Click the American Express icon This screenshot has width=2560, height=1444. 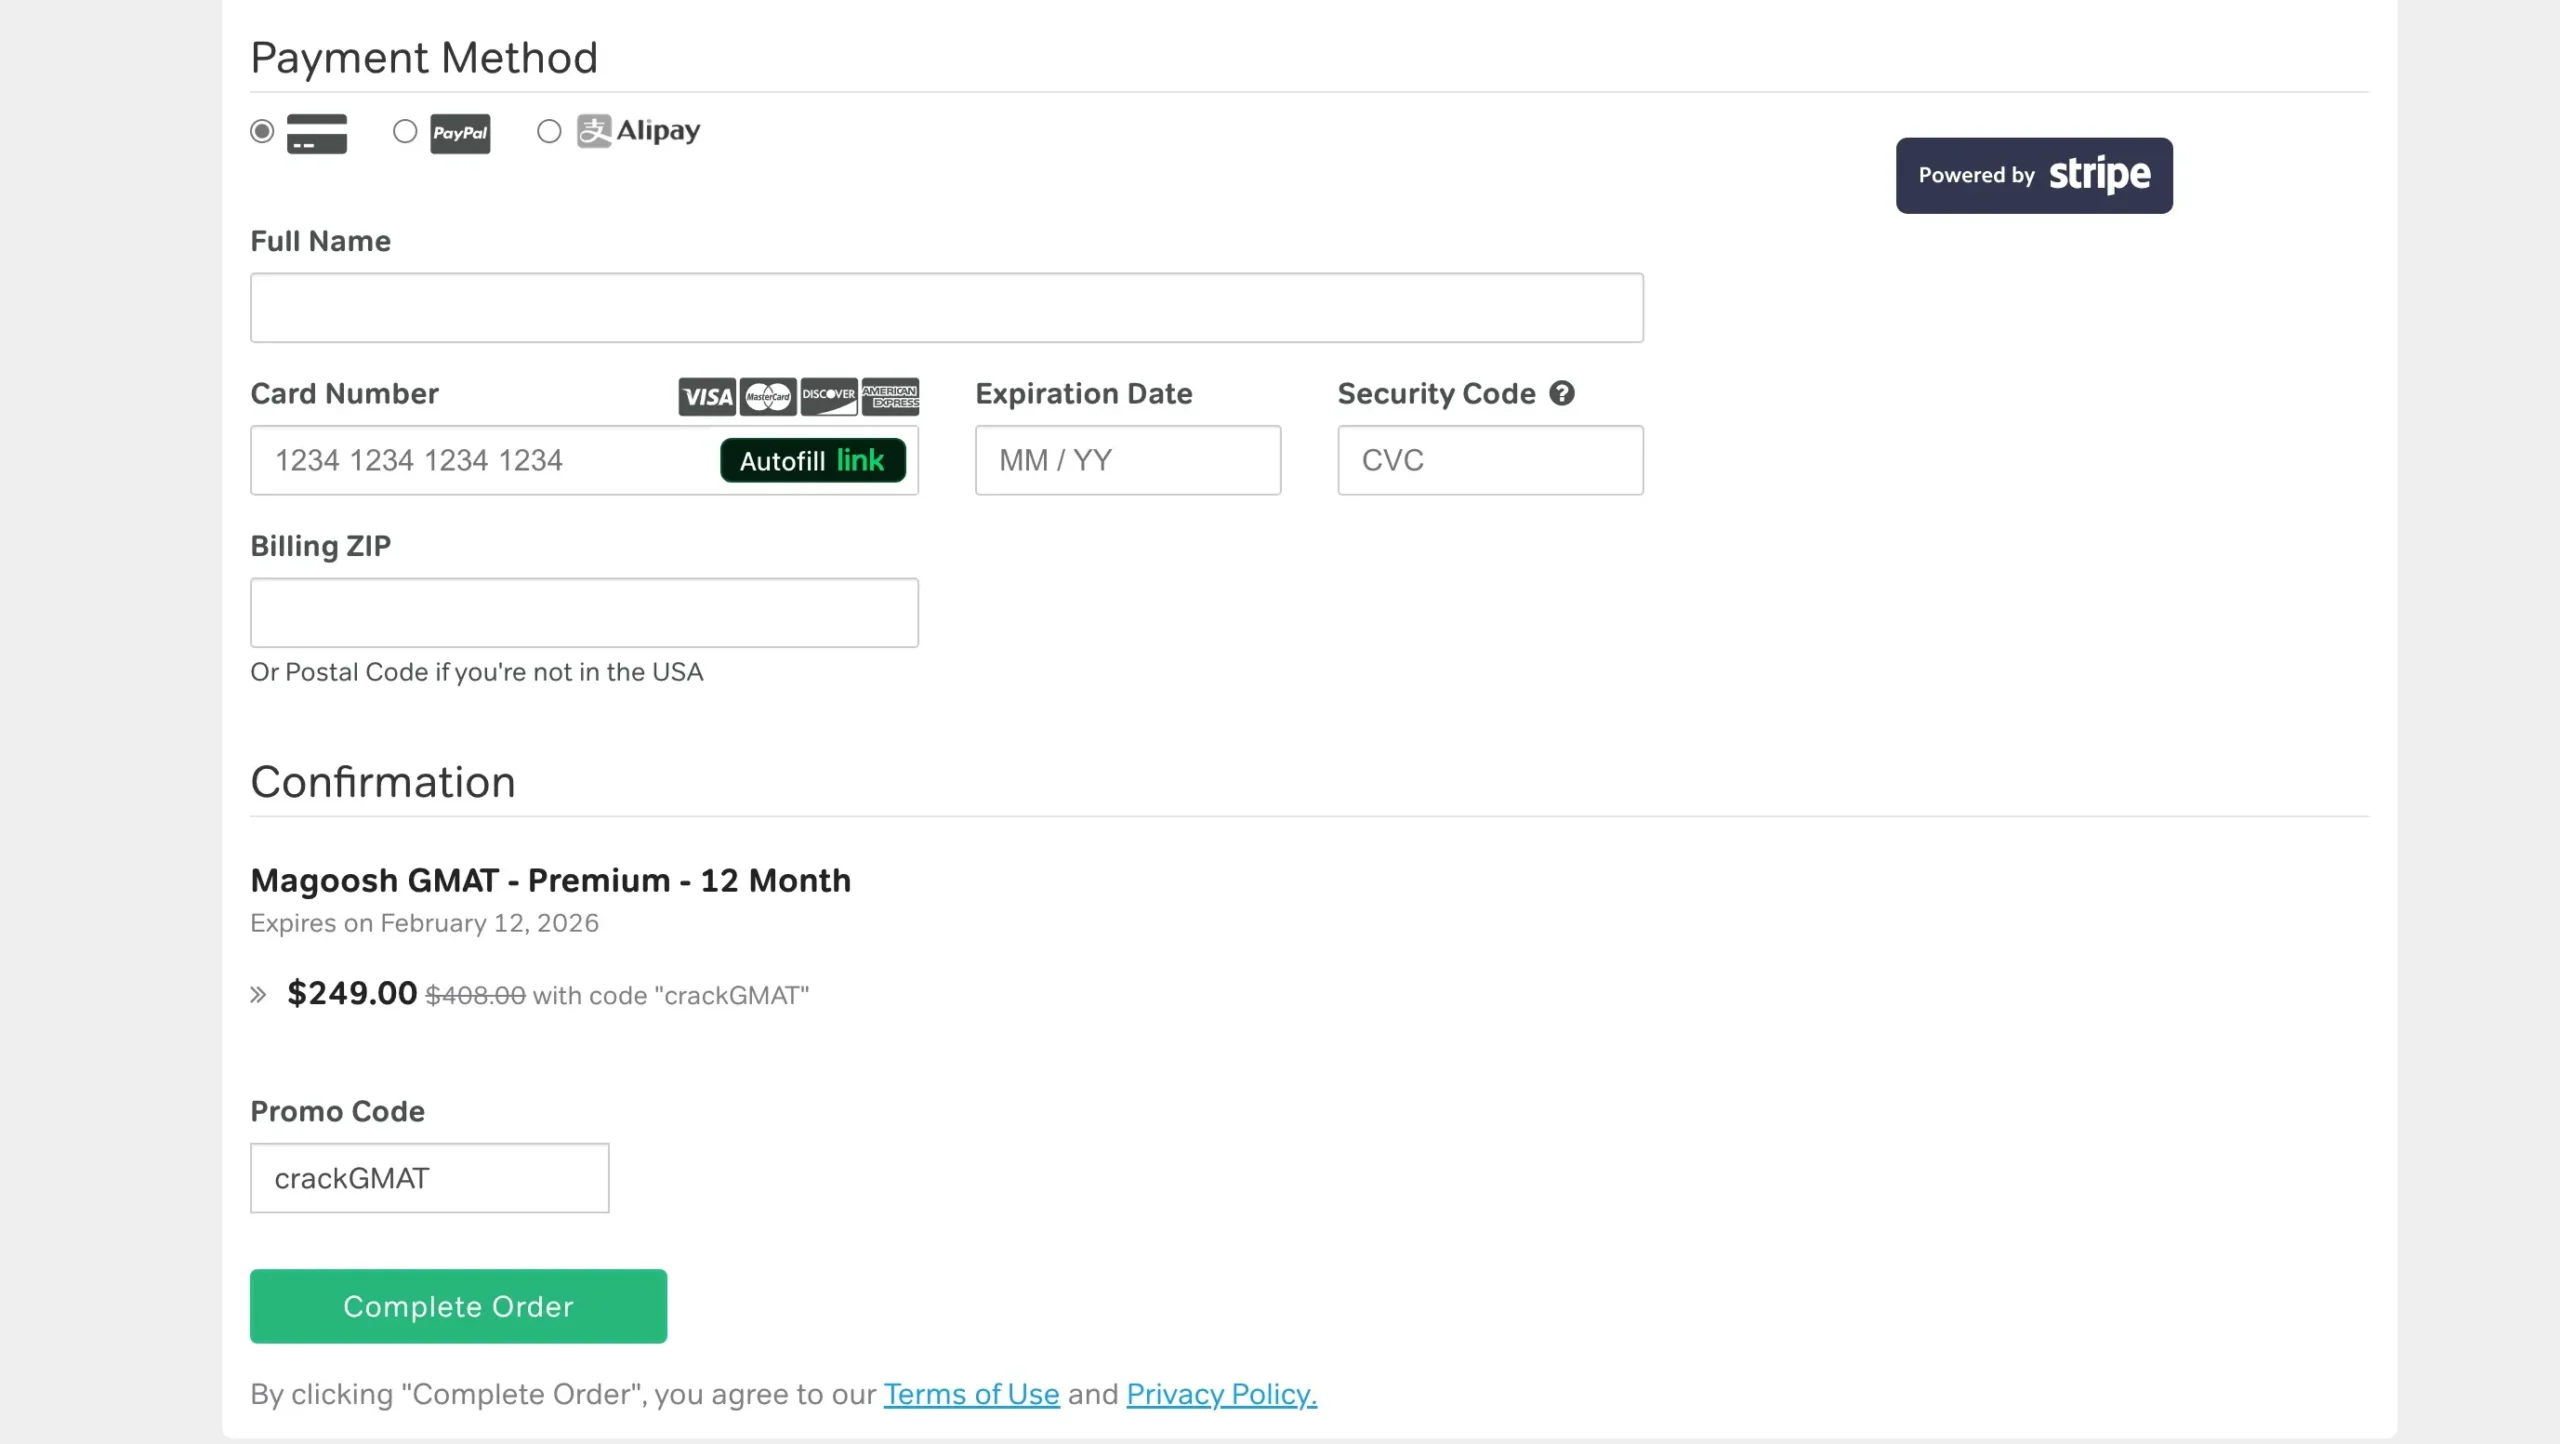tap(889, 396)
